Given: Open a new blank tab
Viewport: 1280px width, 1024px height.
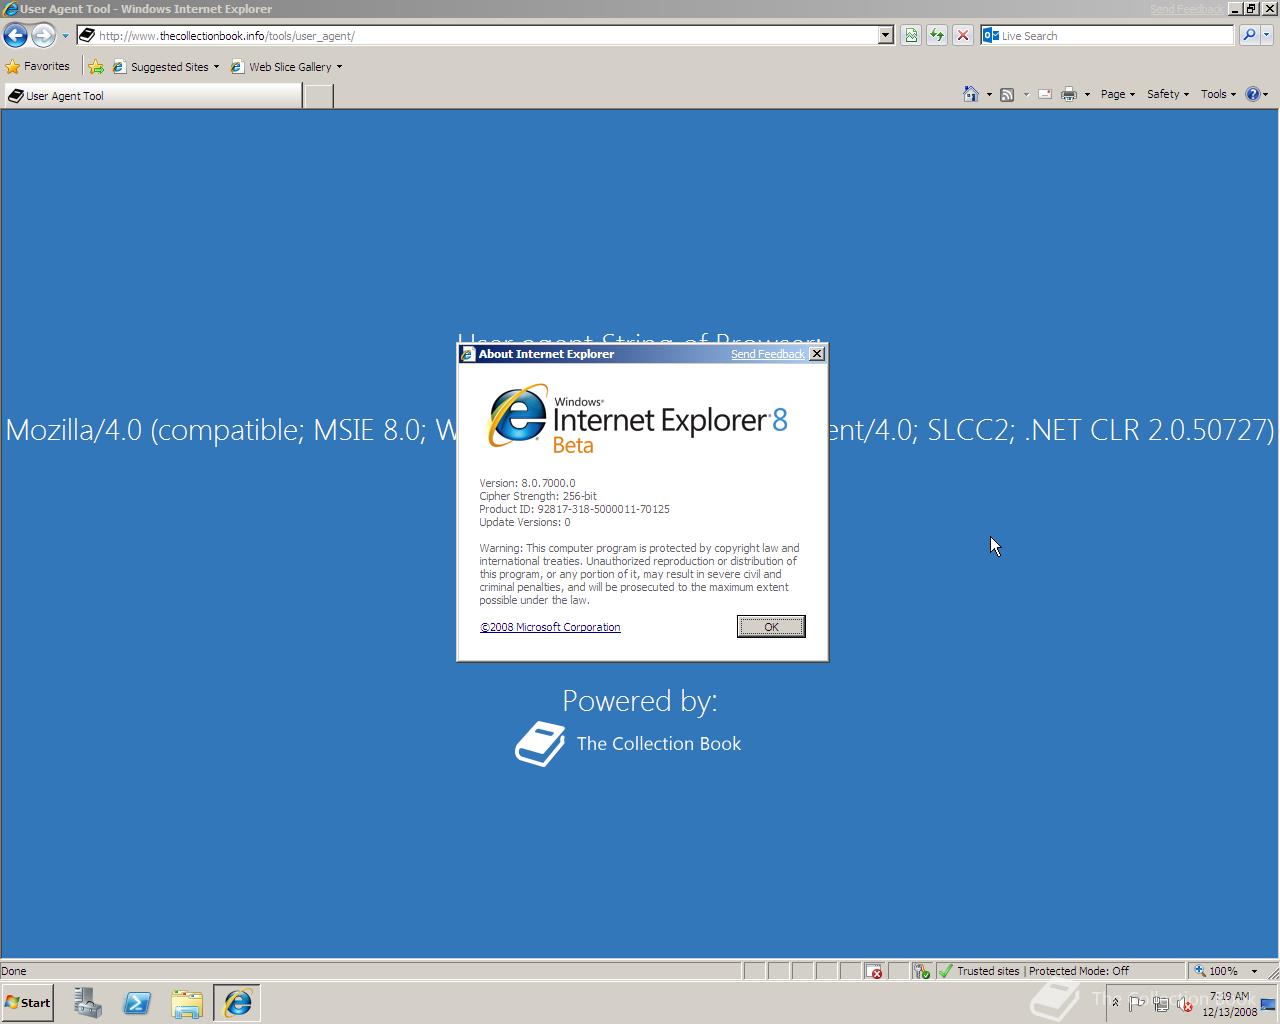Looking at the screenshot, I should coord(318,96).
